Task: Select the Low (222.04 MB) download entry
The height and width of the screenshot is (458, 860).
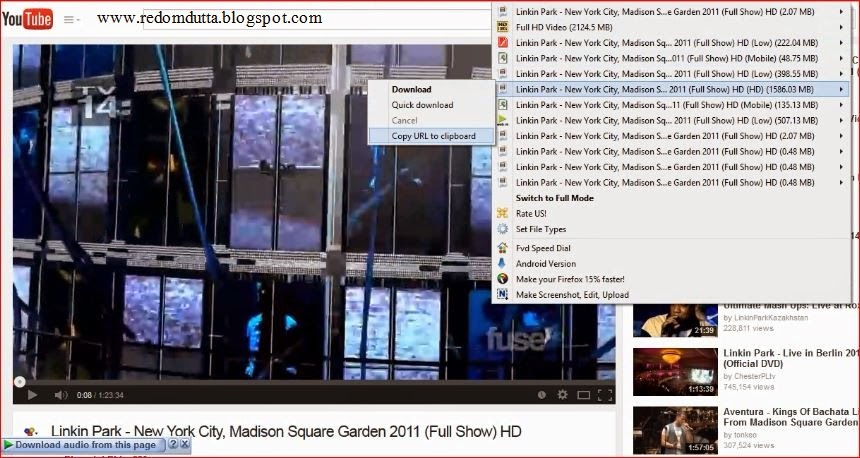Action: [x=671, y=42]
